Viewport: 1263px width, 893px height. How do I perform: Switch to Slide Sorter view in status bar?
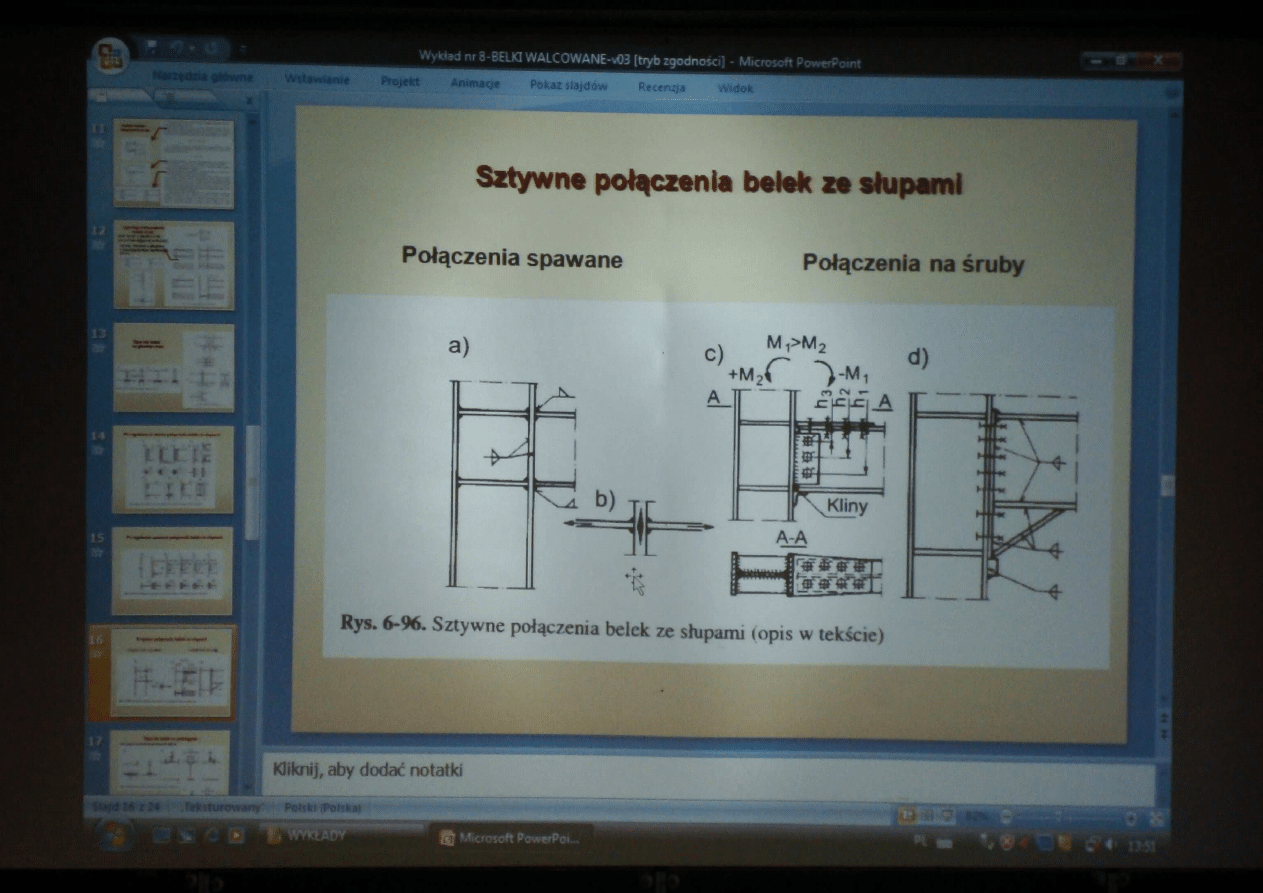927,817
